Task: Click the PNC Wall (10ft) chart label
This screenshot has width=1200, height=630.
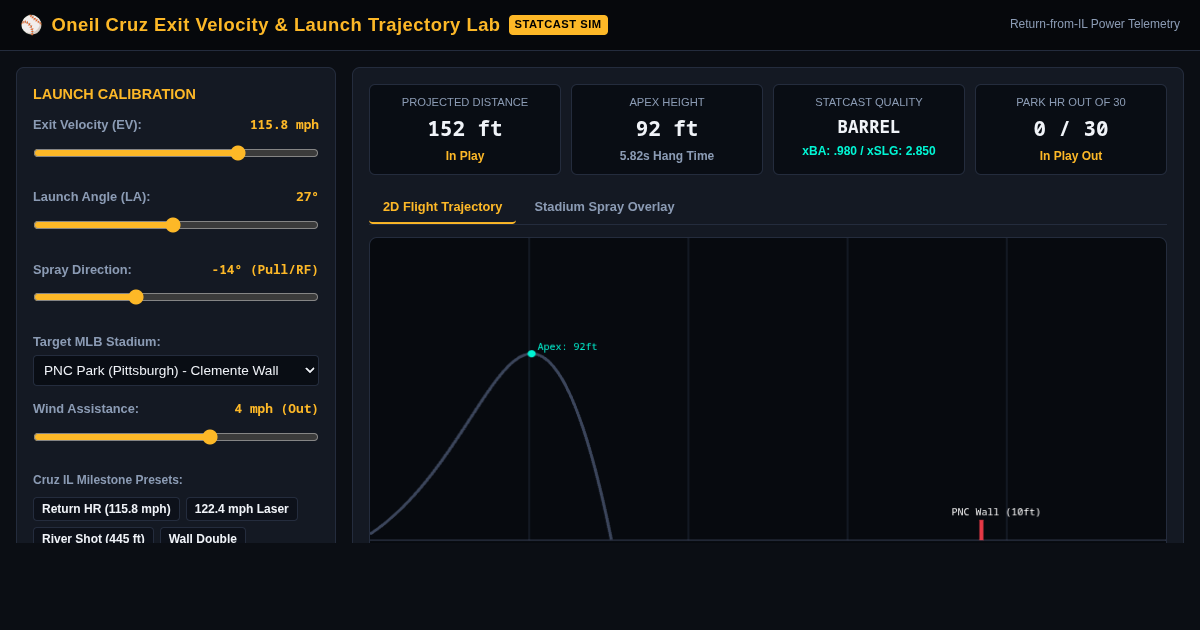Action: (x=996, y=512)
